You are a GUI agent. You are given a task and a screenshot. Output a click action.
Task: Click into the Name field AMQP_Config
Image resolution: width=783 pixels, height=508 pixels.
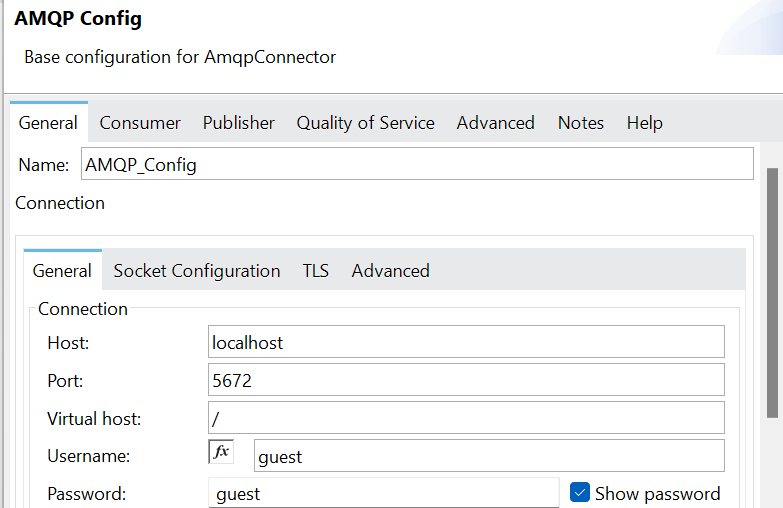(417, 164)
